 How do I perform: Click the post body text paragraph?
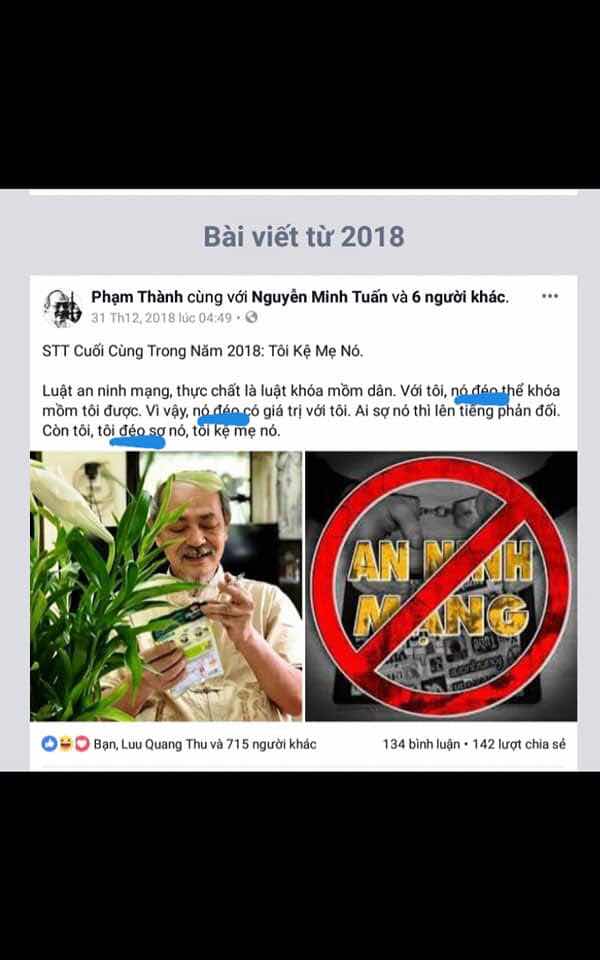pos(301,411)
